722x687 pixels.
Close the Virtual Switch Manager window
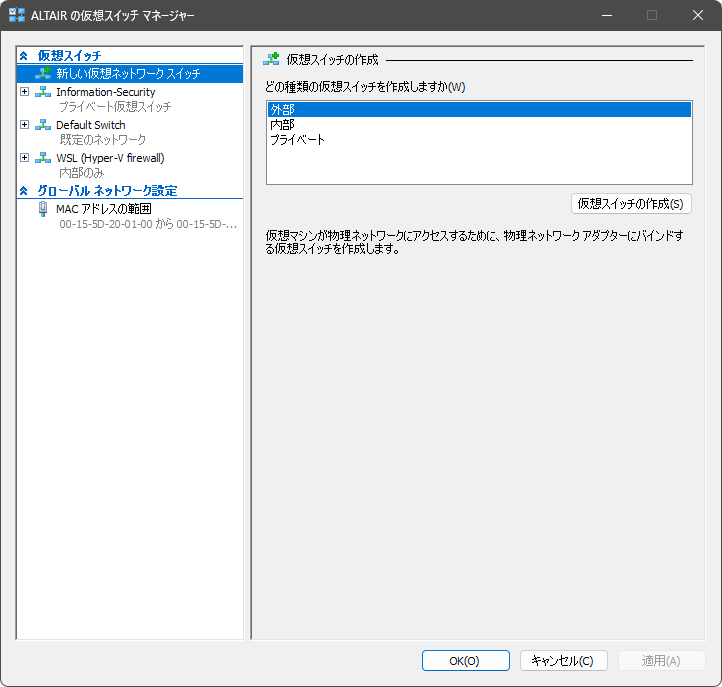tap(698, 15)
